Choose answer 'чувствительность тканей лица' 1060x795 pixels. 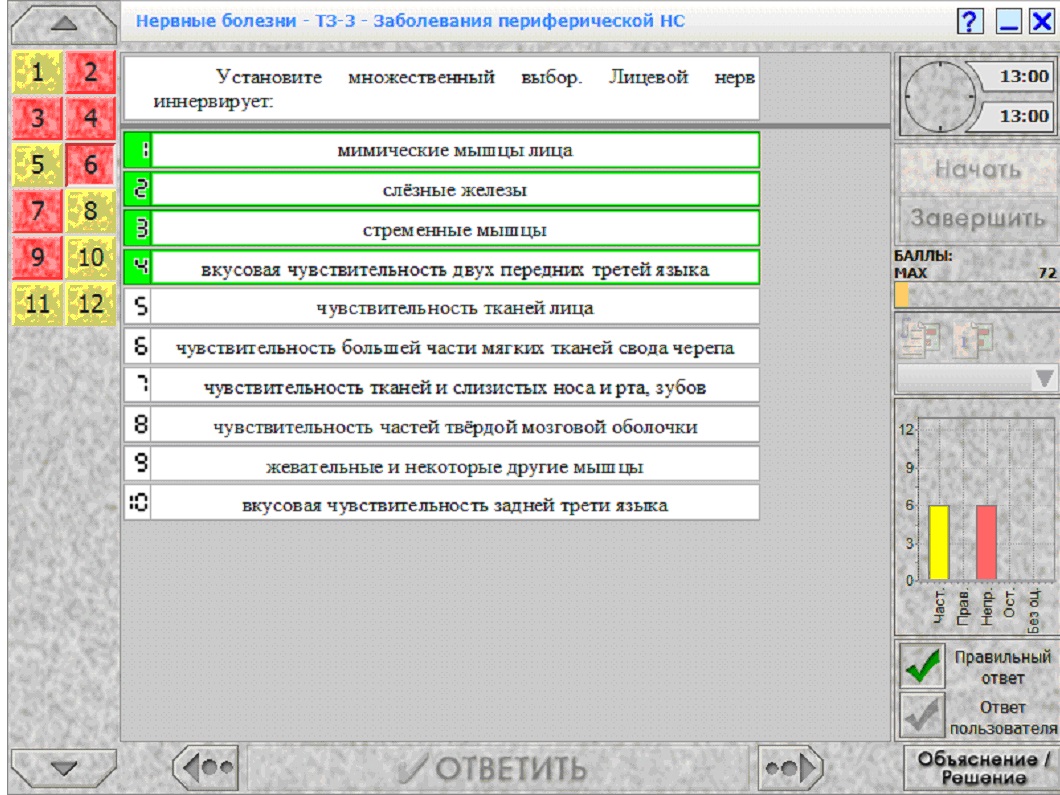441,308
